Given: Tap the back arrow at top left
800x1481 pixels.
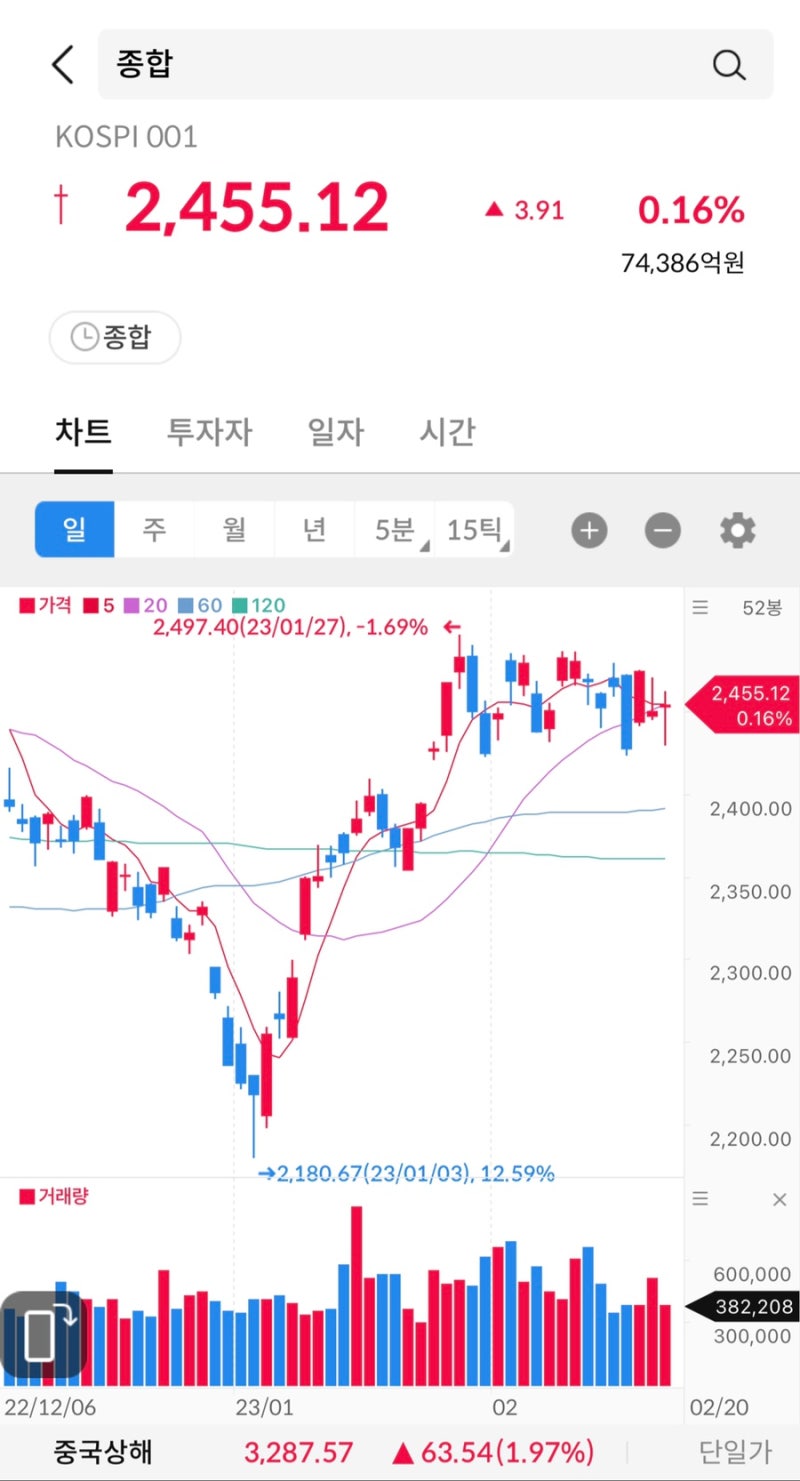Looking at the screenshot, I should [x=62, y=63].
